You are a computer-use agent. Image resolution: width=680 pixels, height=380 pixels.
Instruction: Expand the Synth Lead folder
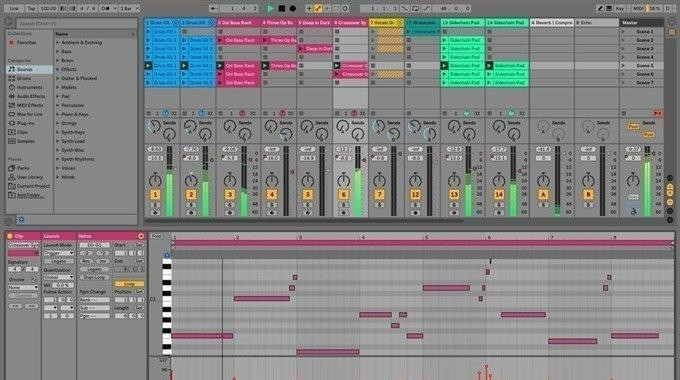tap(58, 141)
